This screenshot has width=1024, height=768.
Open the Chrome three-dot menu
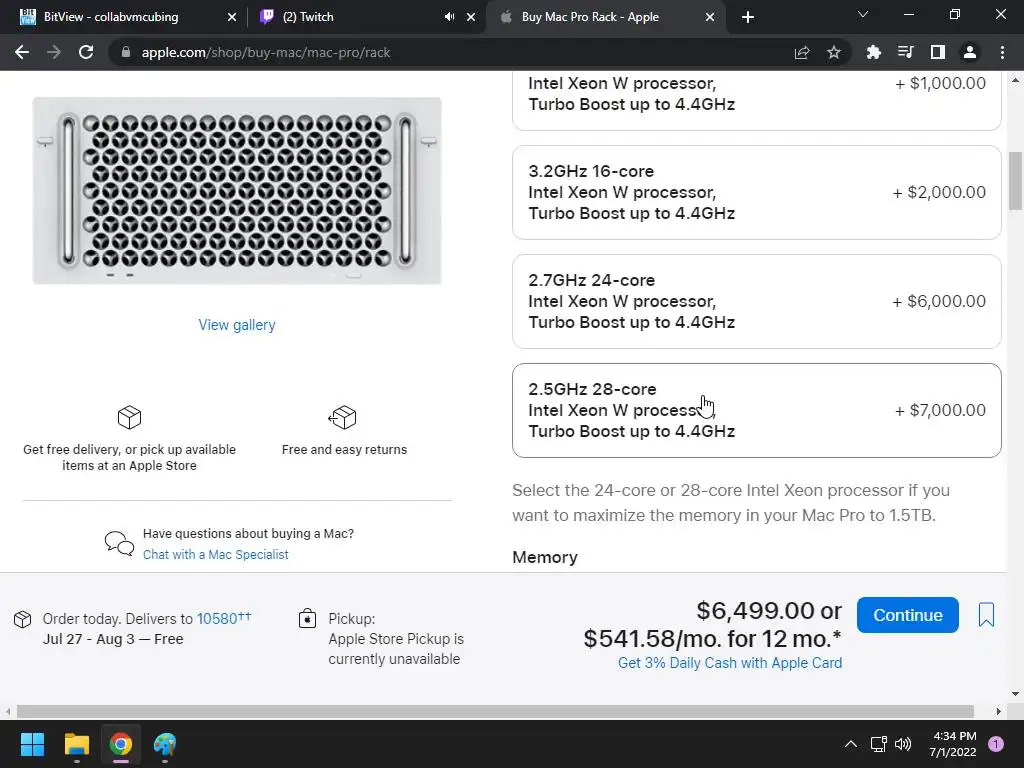pos(1002,52)
